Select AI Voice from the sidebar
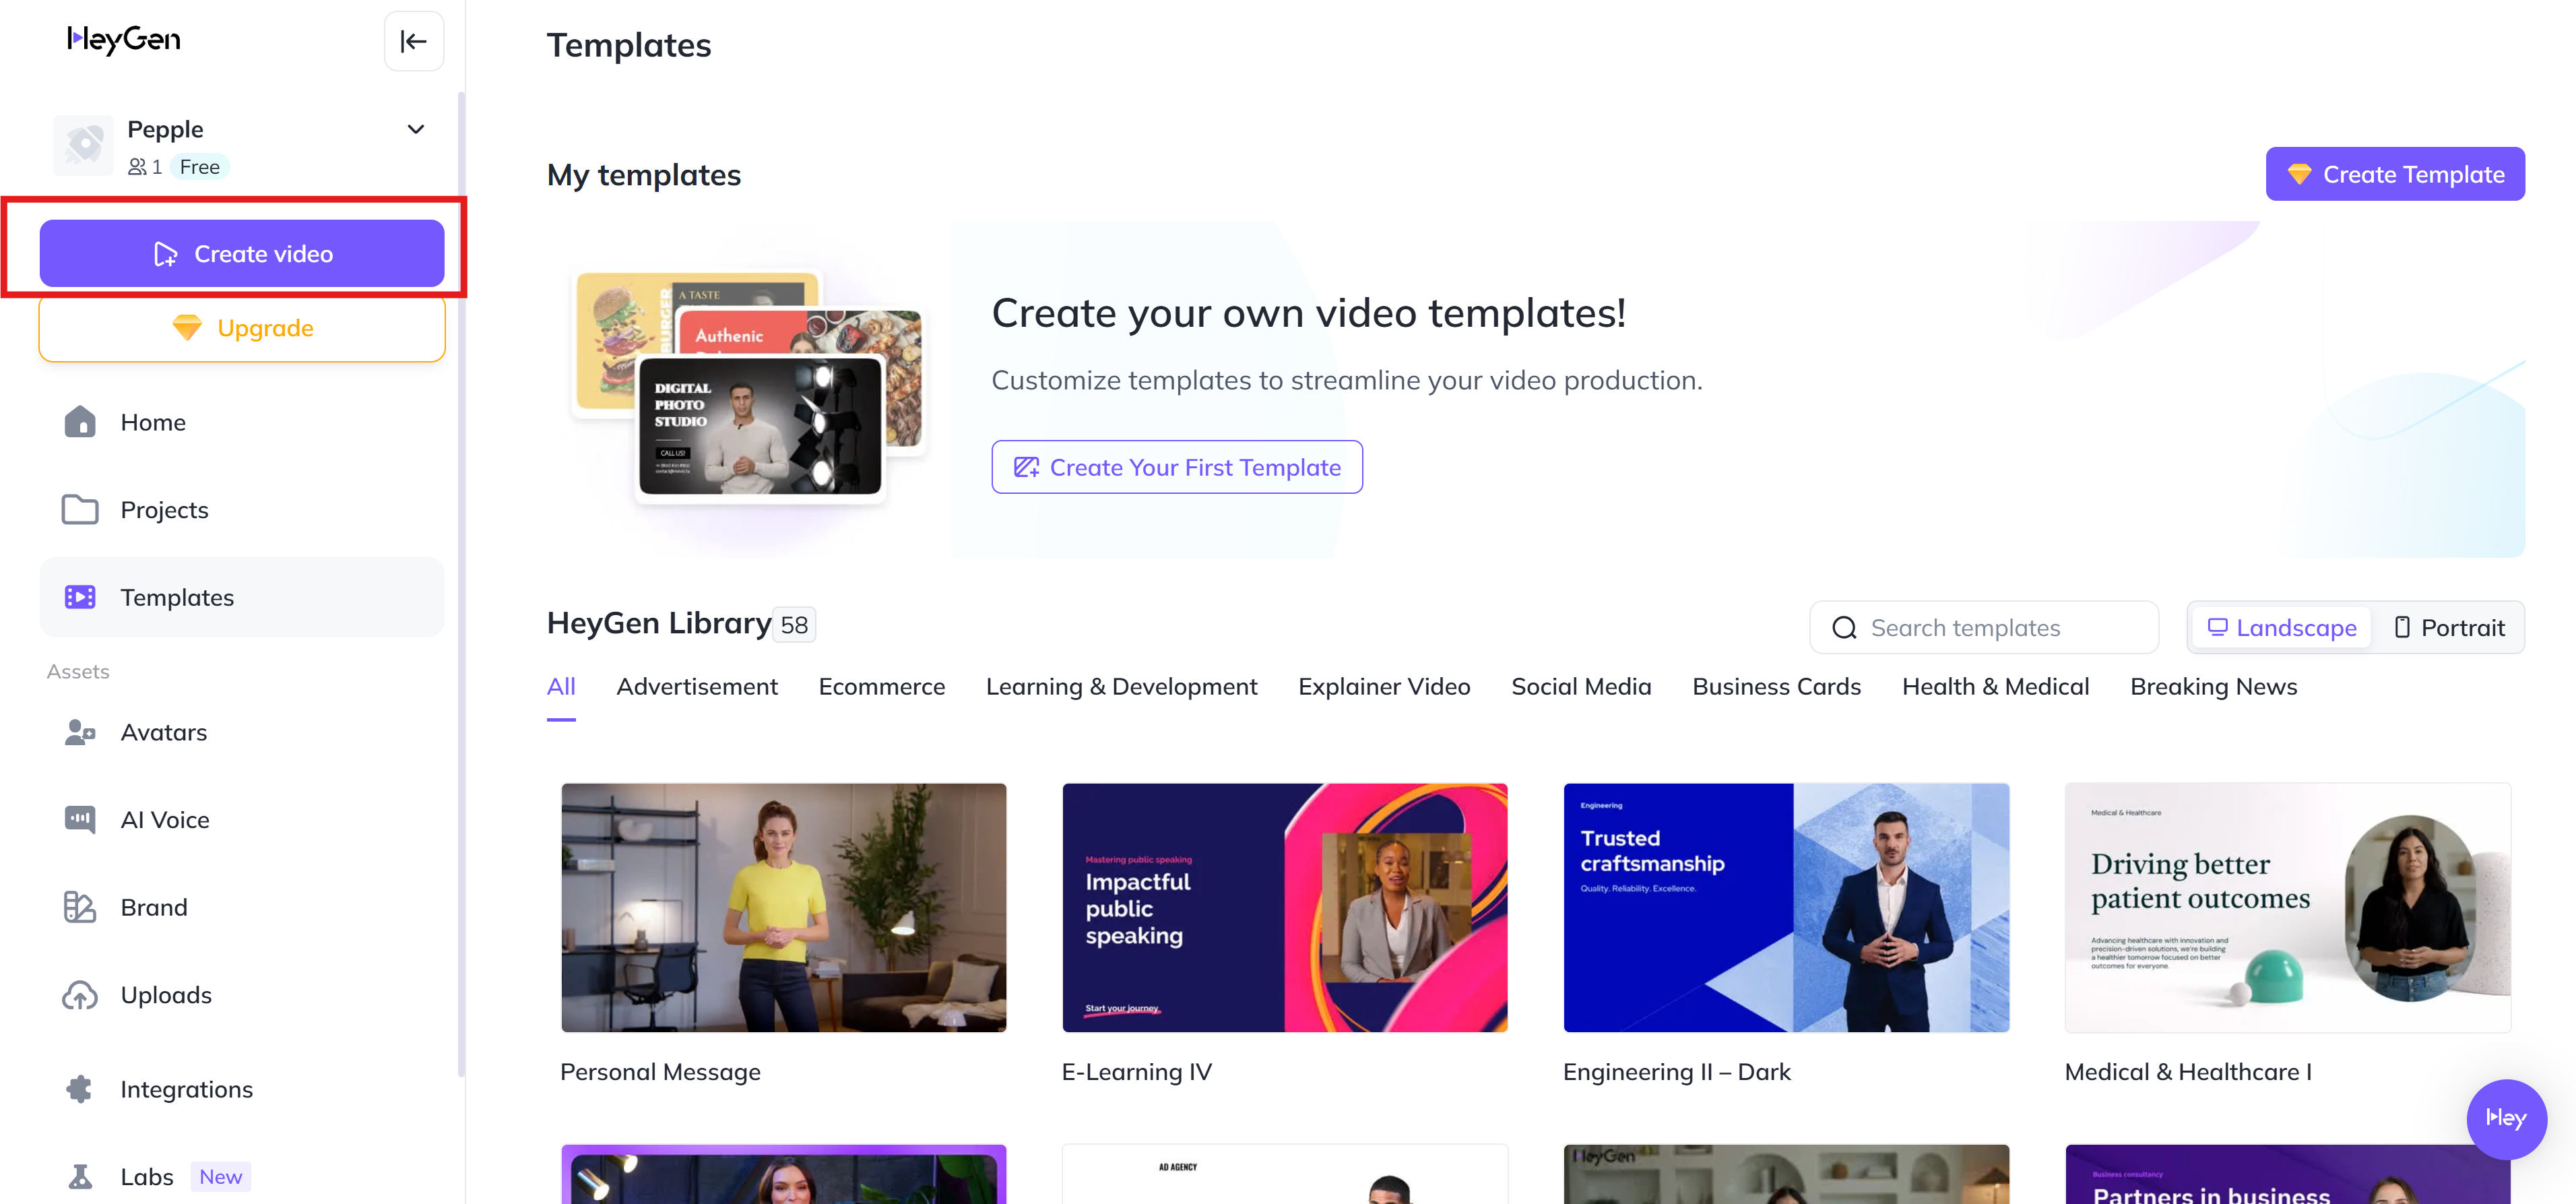 pos(165,819)
